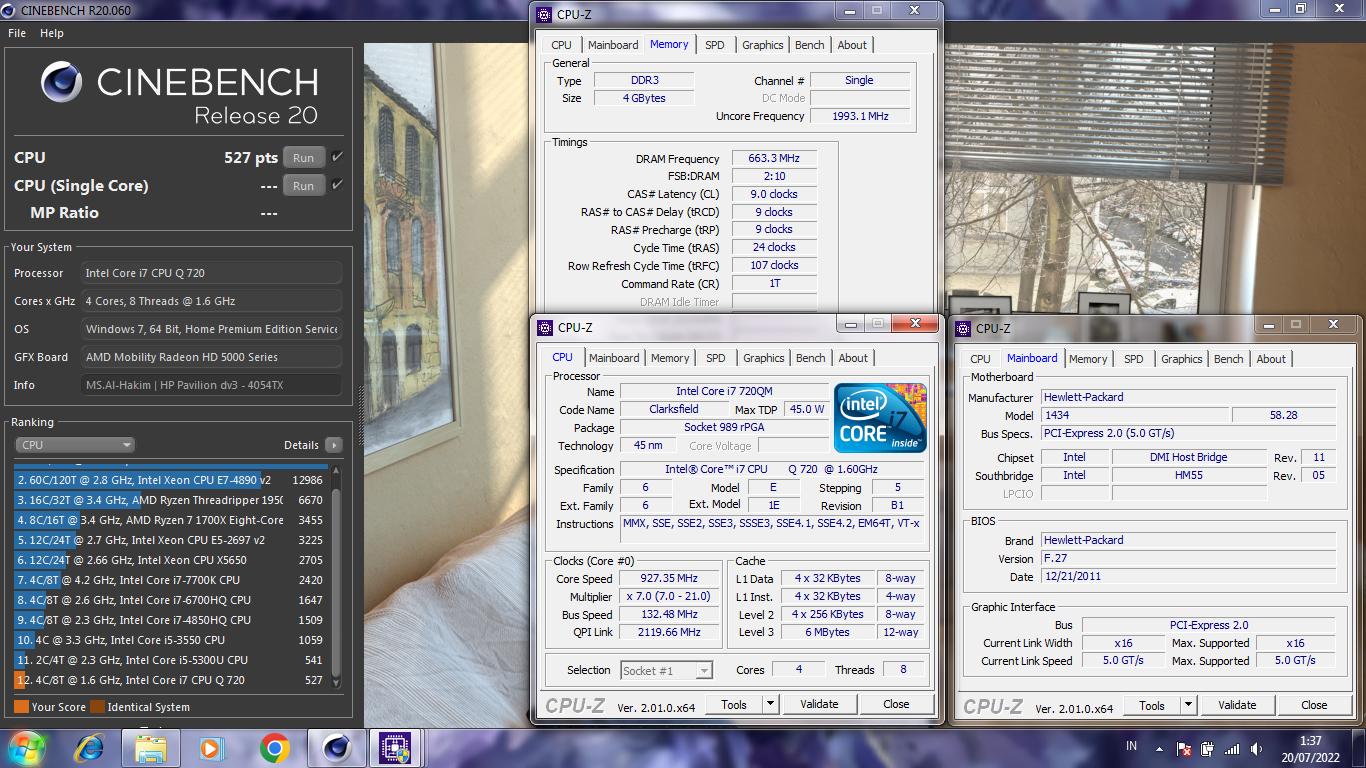Click Validate in the Mainboard window
Screen dimensions: 1366x768
click(x=1237, y=705)
